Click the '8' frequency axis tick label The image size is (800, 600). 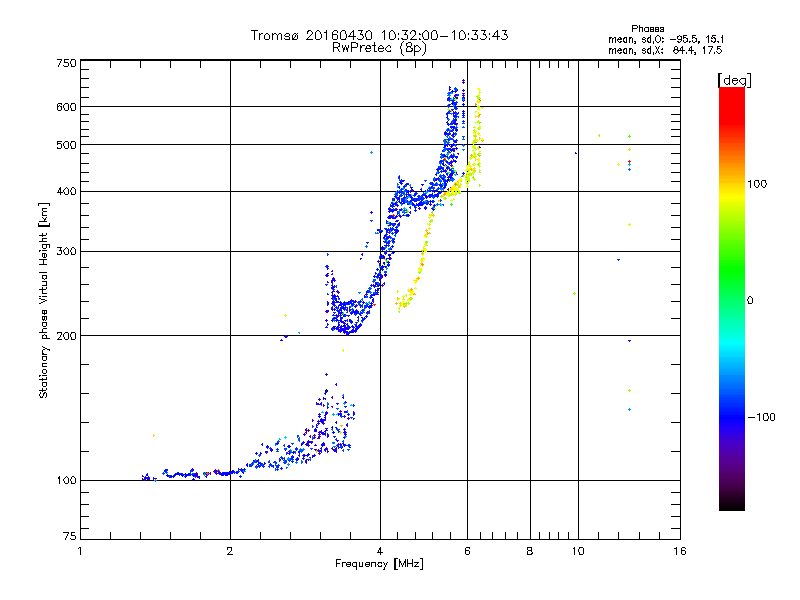[x=530, y=551]
